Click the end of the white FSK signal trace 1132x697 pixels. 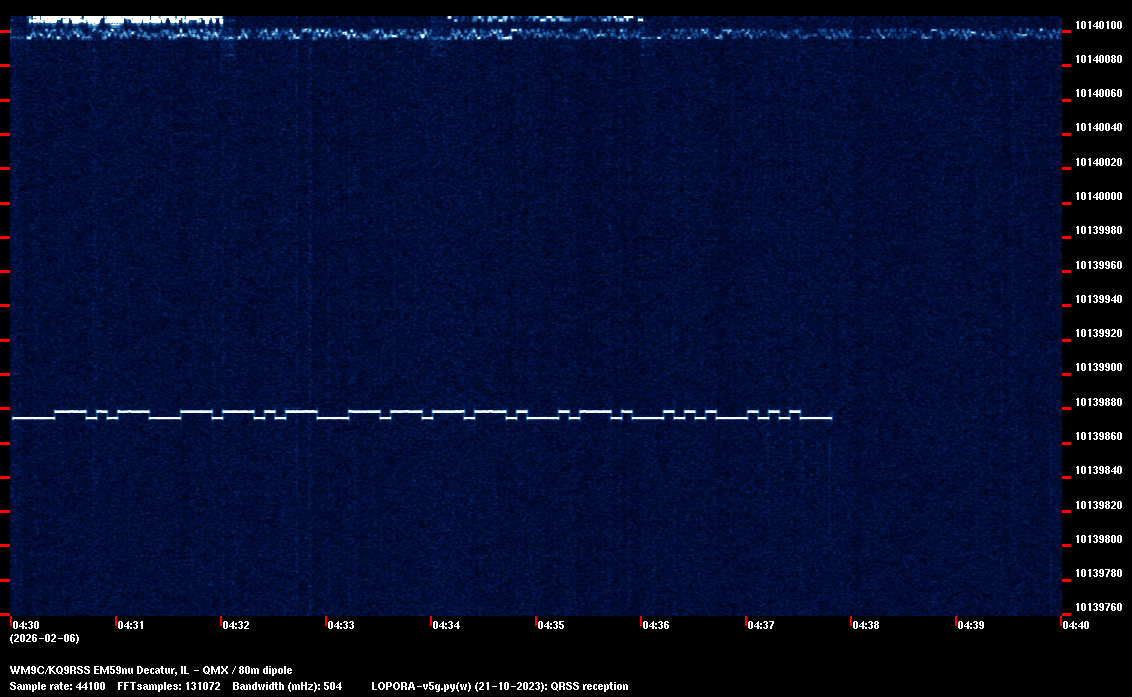pos(830,418)
